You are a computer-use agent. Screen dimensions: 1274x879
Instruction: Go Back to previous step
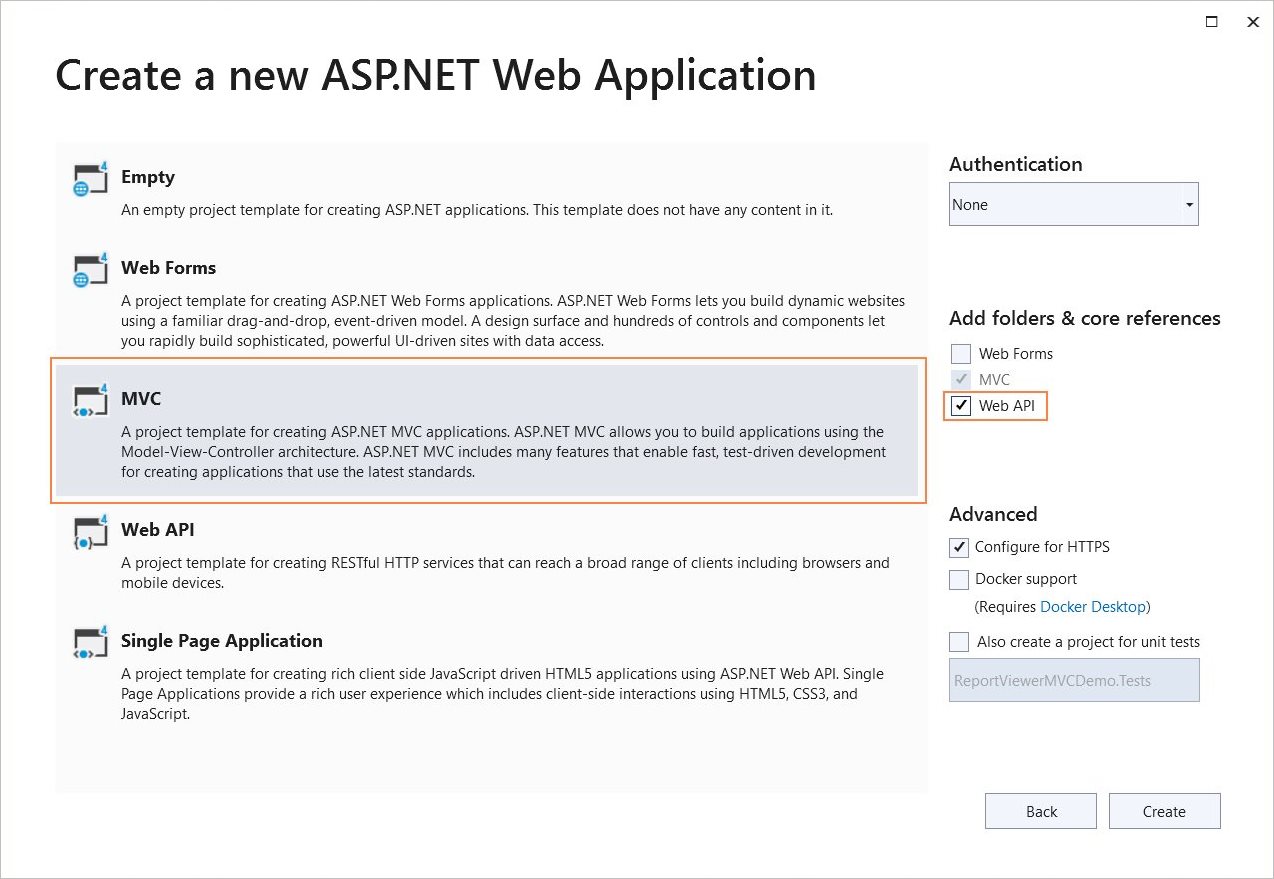(x=1040, y=812)
